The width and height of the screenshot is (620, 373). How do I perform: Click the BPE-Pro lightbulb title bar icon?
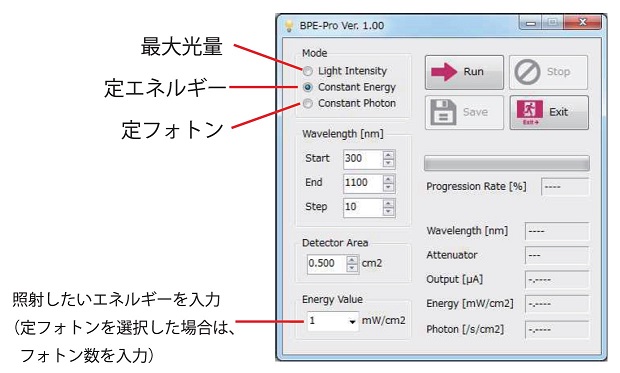click(x=289, y=26)
